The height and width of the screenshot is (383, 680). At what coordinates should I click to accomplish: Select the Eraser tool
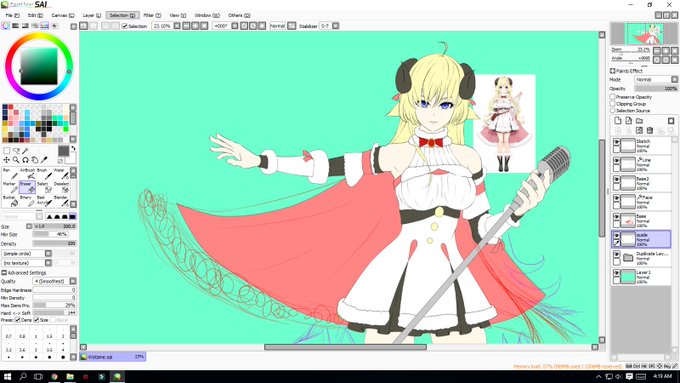coord(27,187)
